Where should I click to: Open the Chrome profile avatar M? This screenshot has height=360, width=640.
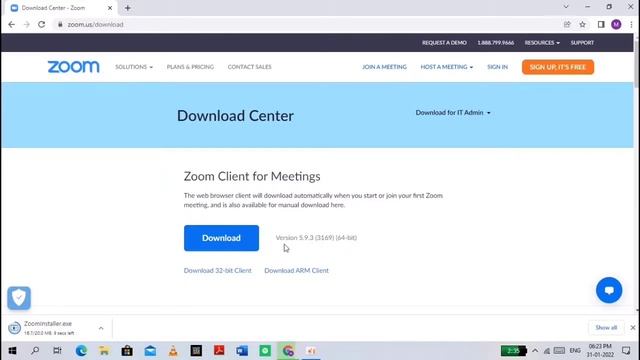616,24
